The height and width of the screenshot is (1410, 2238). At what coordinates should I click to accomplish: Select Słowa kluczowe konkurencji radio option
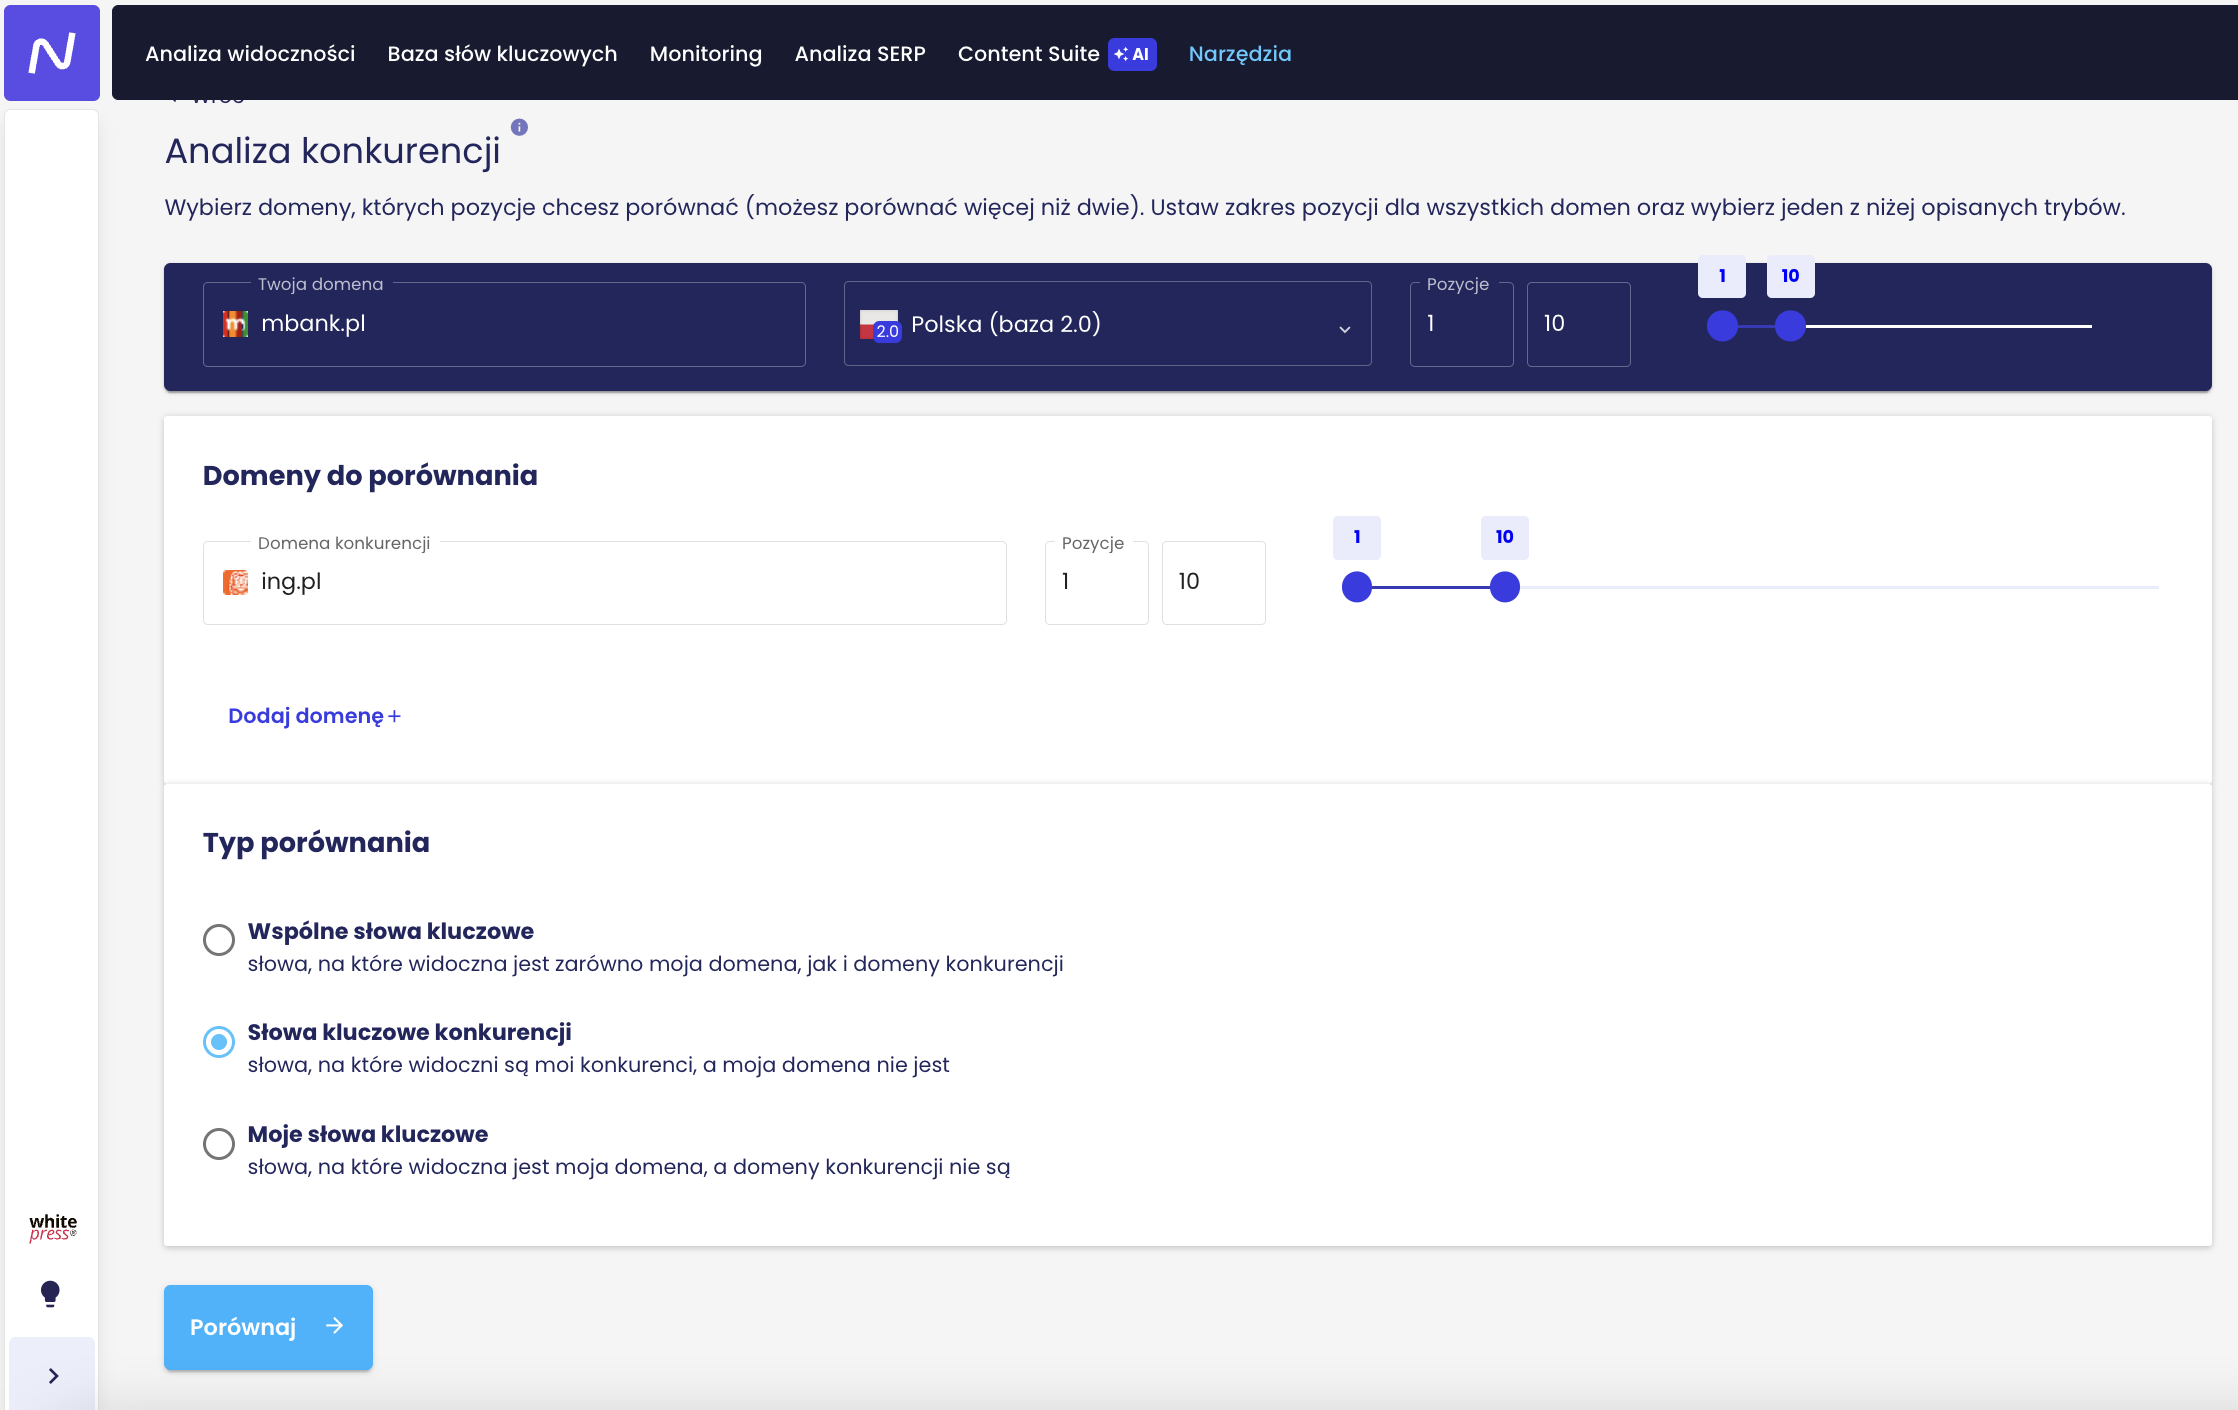coord(219,1042)
